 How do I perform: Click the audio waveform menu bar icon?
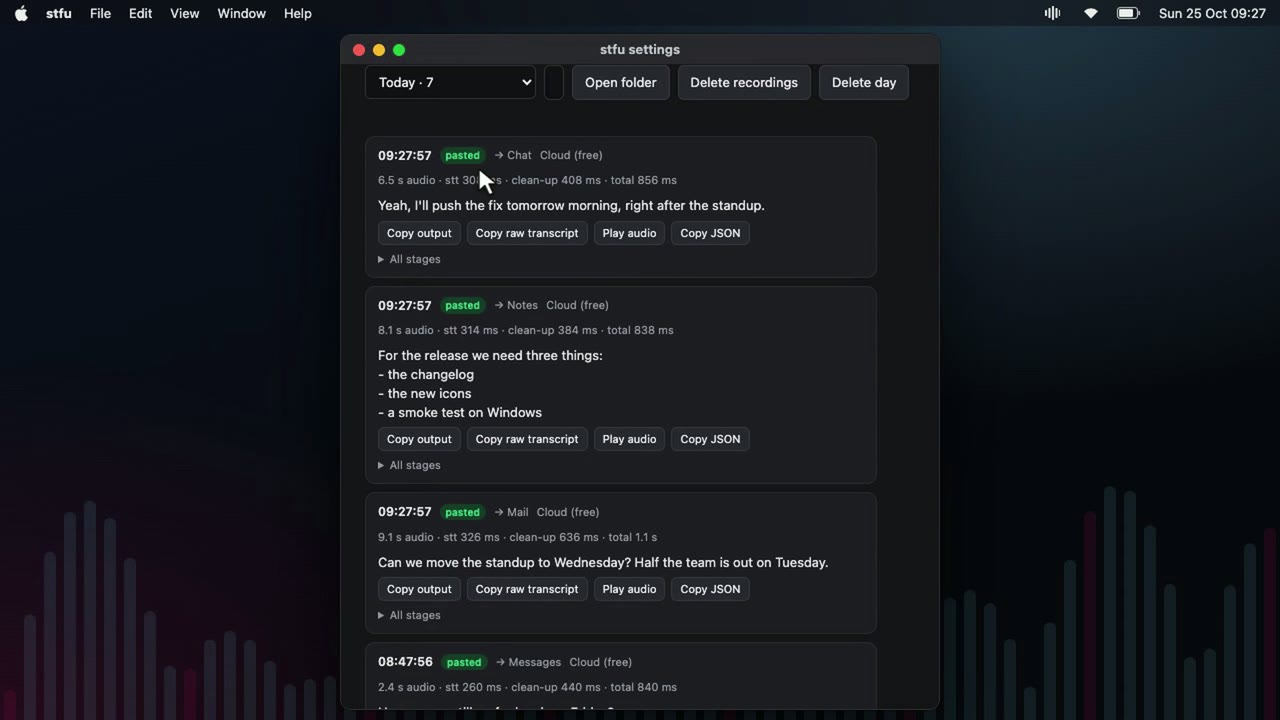pos(1052,13)
